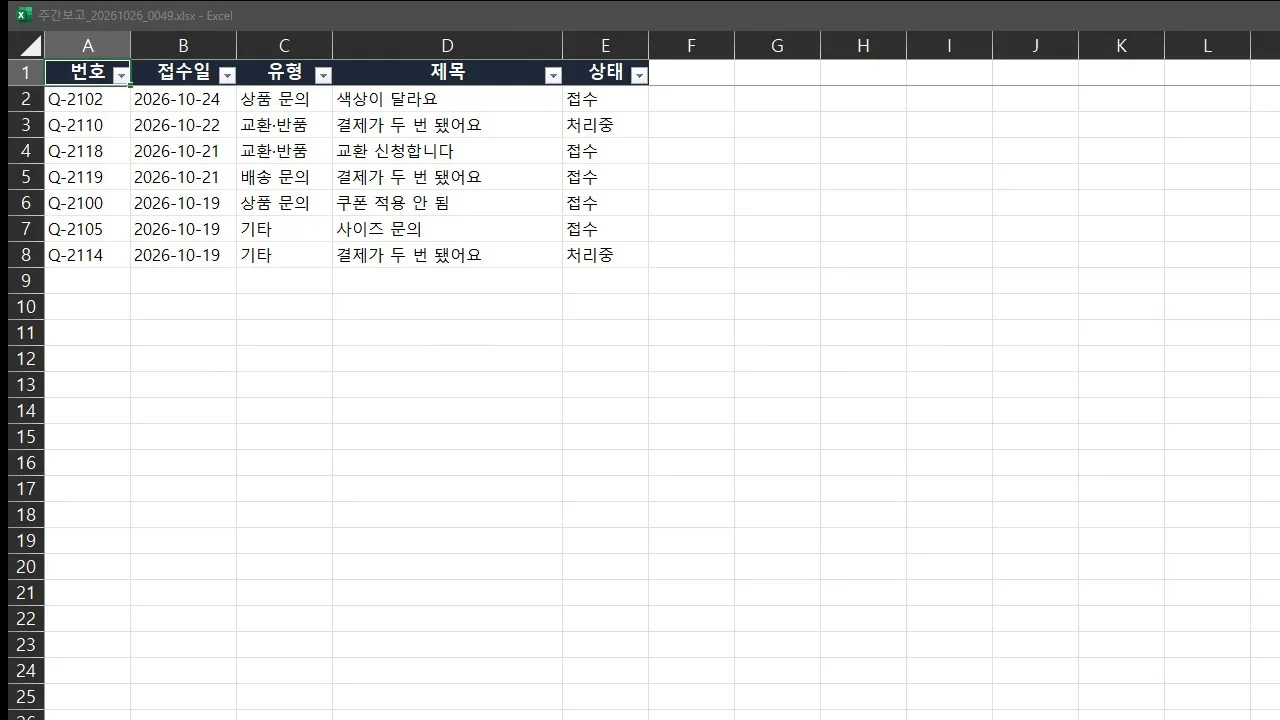Click cell containing Q-2105

[x=88, y=229]
